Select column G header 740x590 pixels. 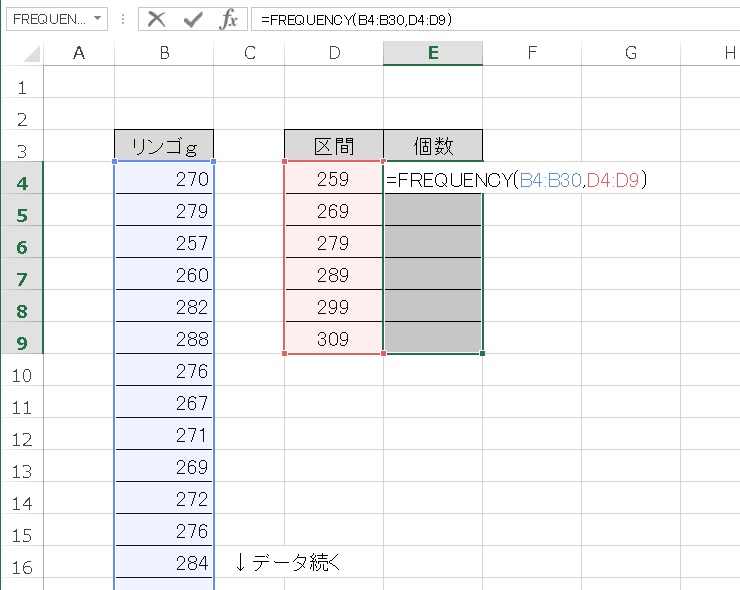631,53
